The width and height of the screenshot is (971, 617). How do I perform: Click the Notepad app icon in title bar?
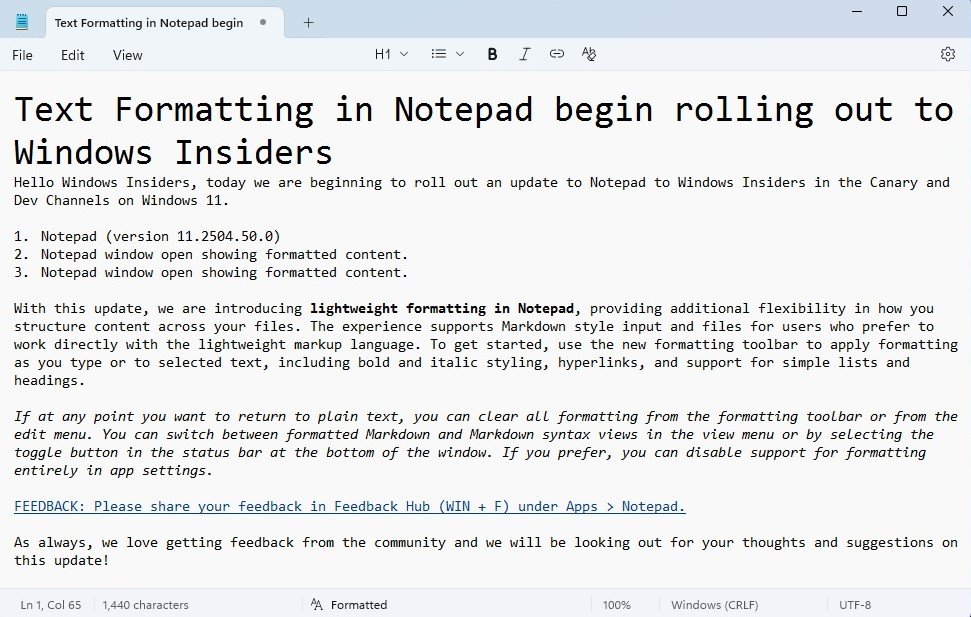(x=22, y=22)
